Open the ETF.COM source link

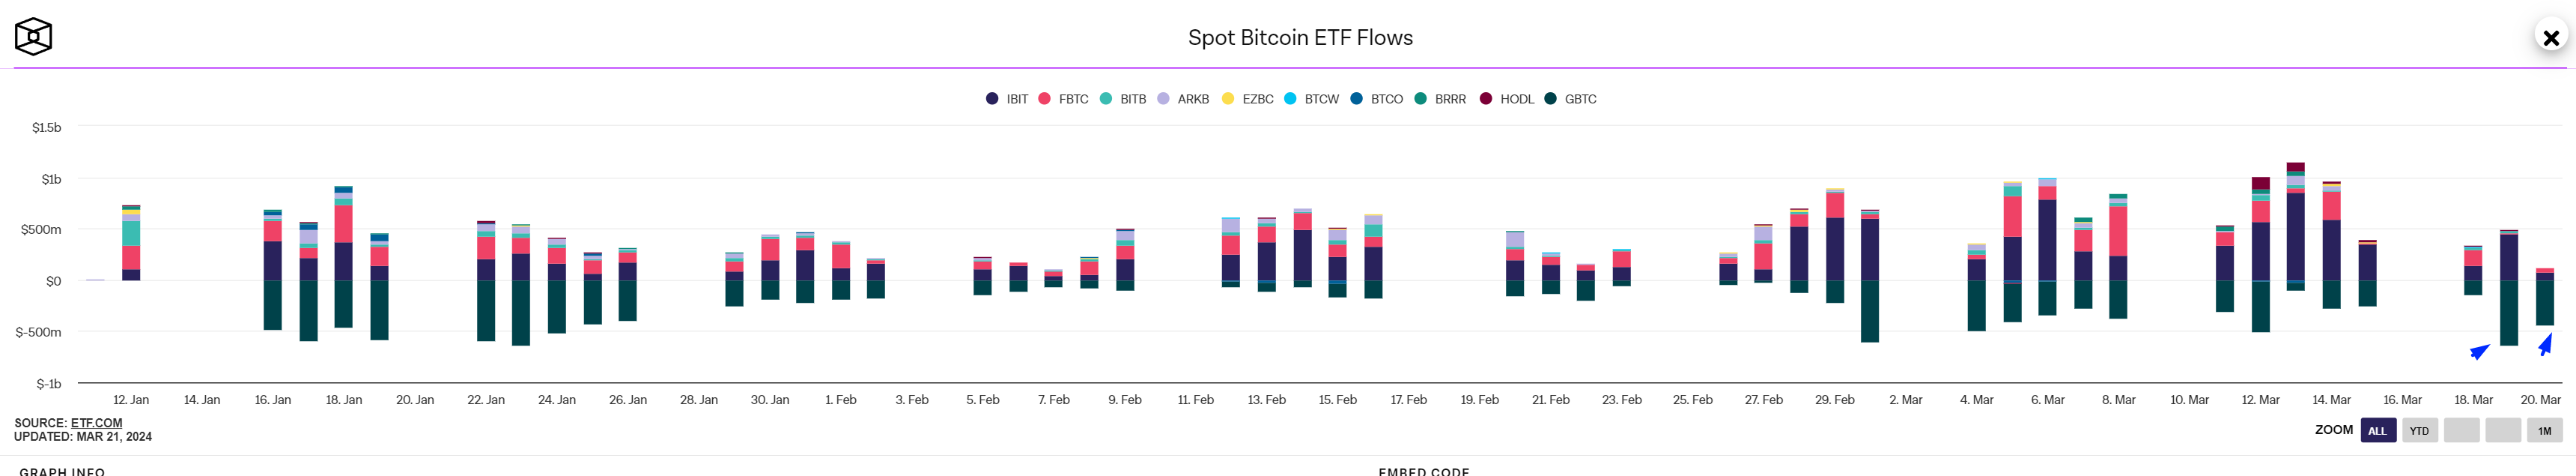96,423
